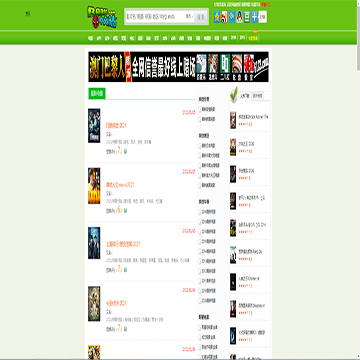Click the casino banner advertisement
Screen dimensions: 360x360
pos(178,67)
